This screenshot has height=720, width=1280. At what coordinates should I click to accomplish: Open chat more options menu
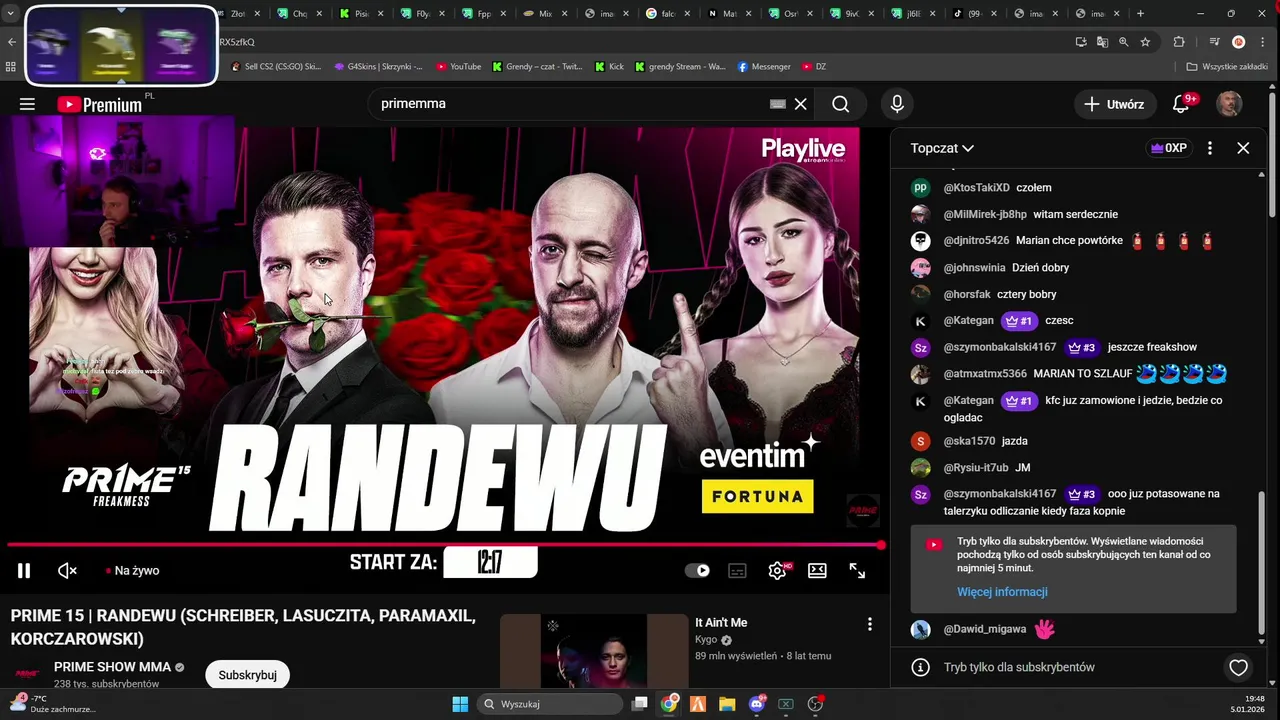[1210, 148]
